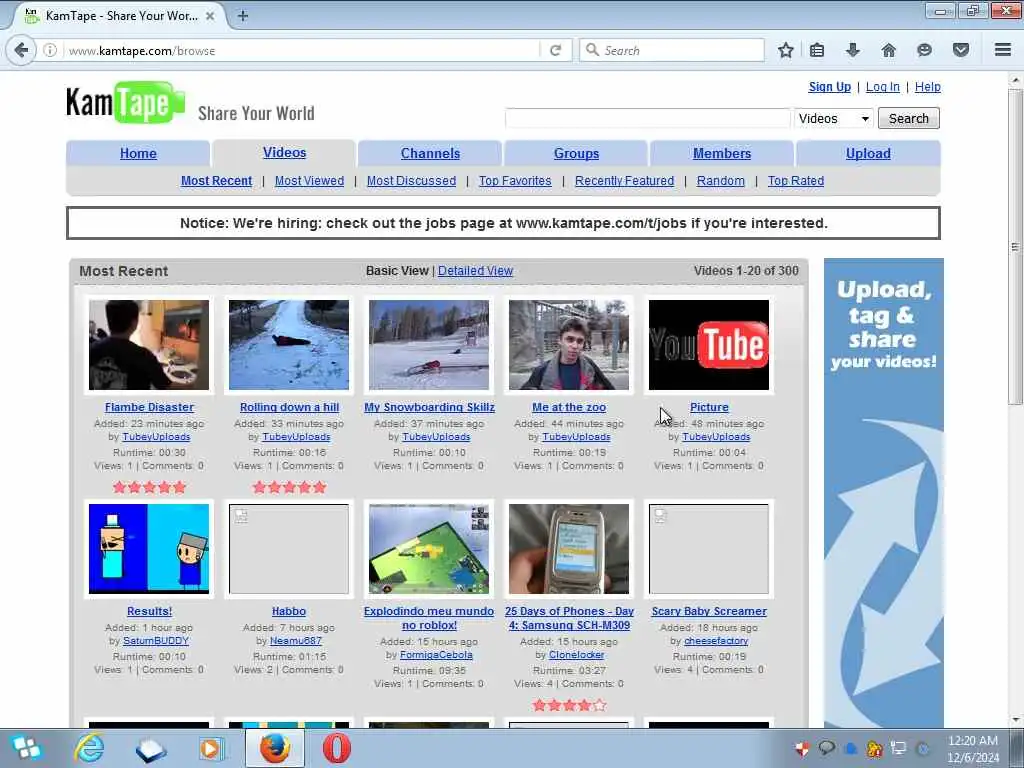Click the browser back arrow button
The width and height of the screenshot is (1024, 768).
pyautogui.click(x=22, y=50)
